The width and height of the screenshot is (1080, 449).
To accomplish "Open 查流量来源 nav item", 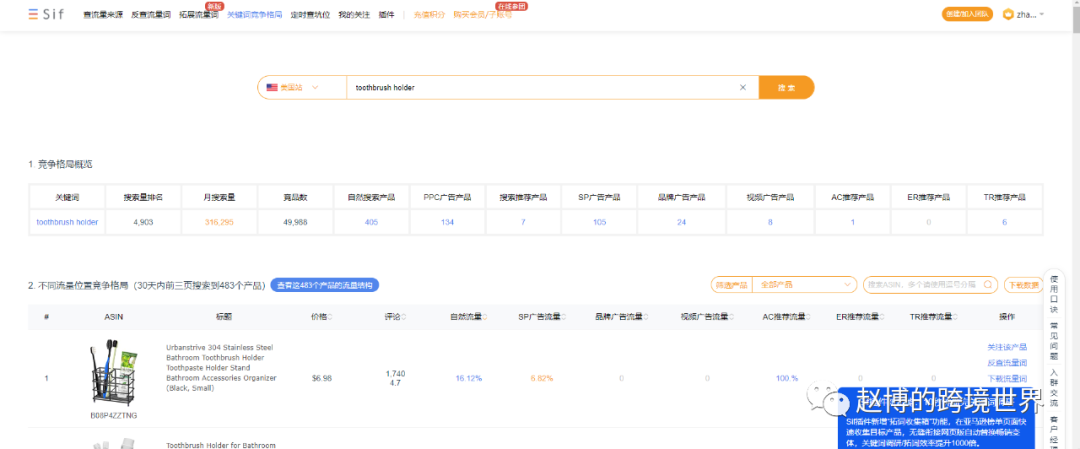I will [103, 14].
